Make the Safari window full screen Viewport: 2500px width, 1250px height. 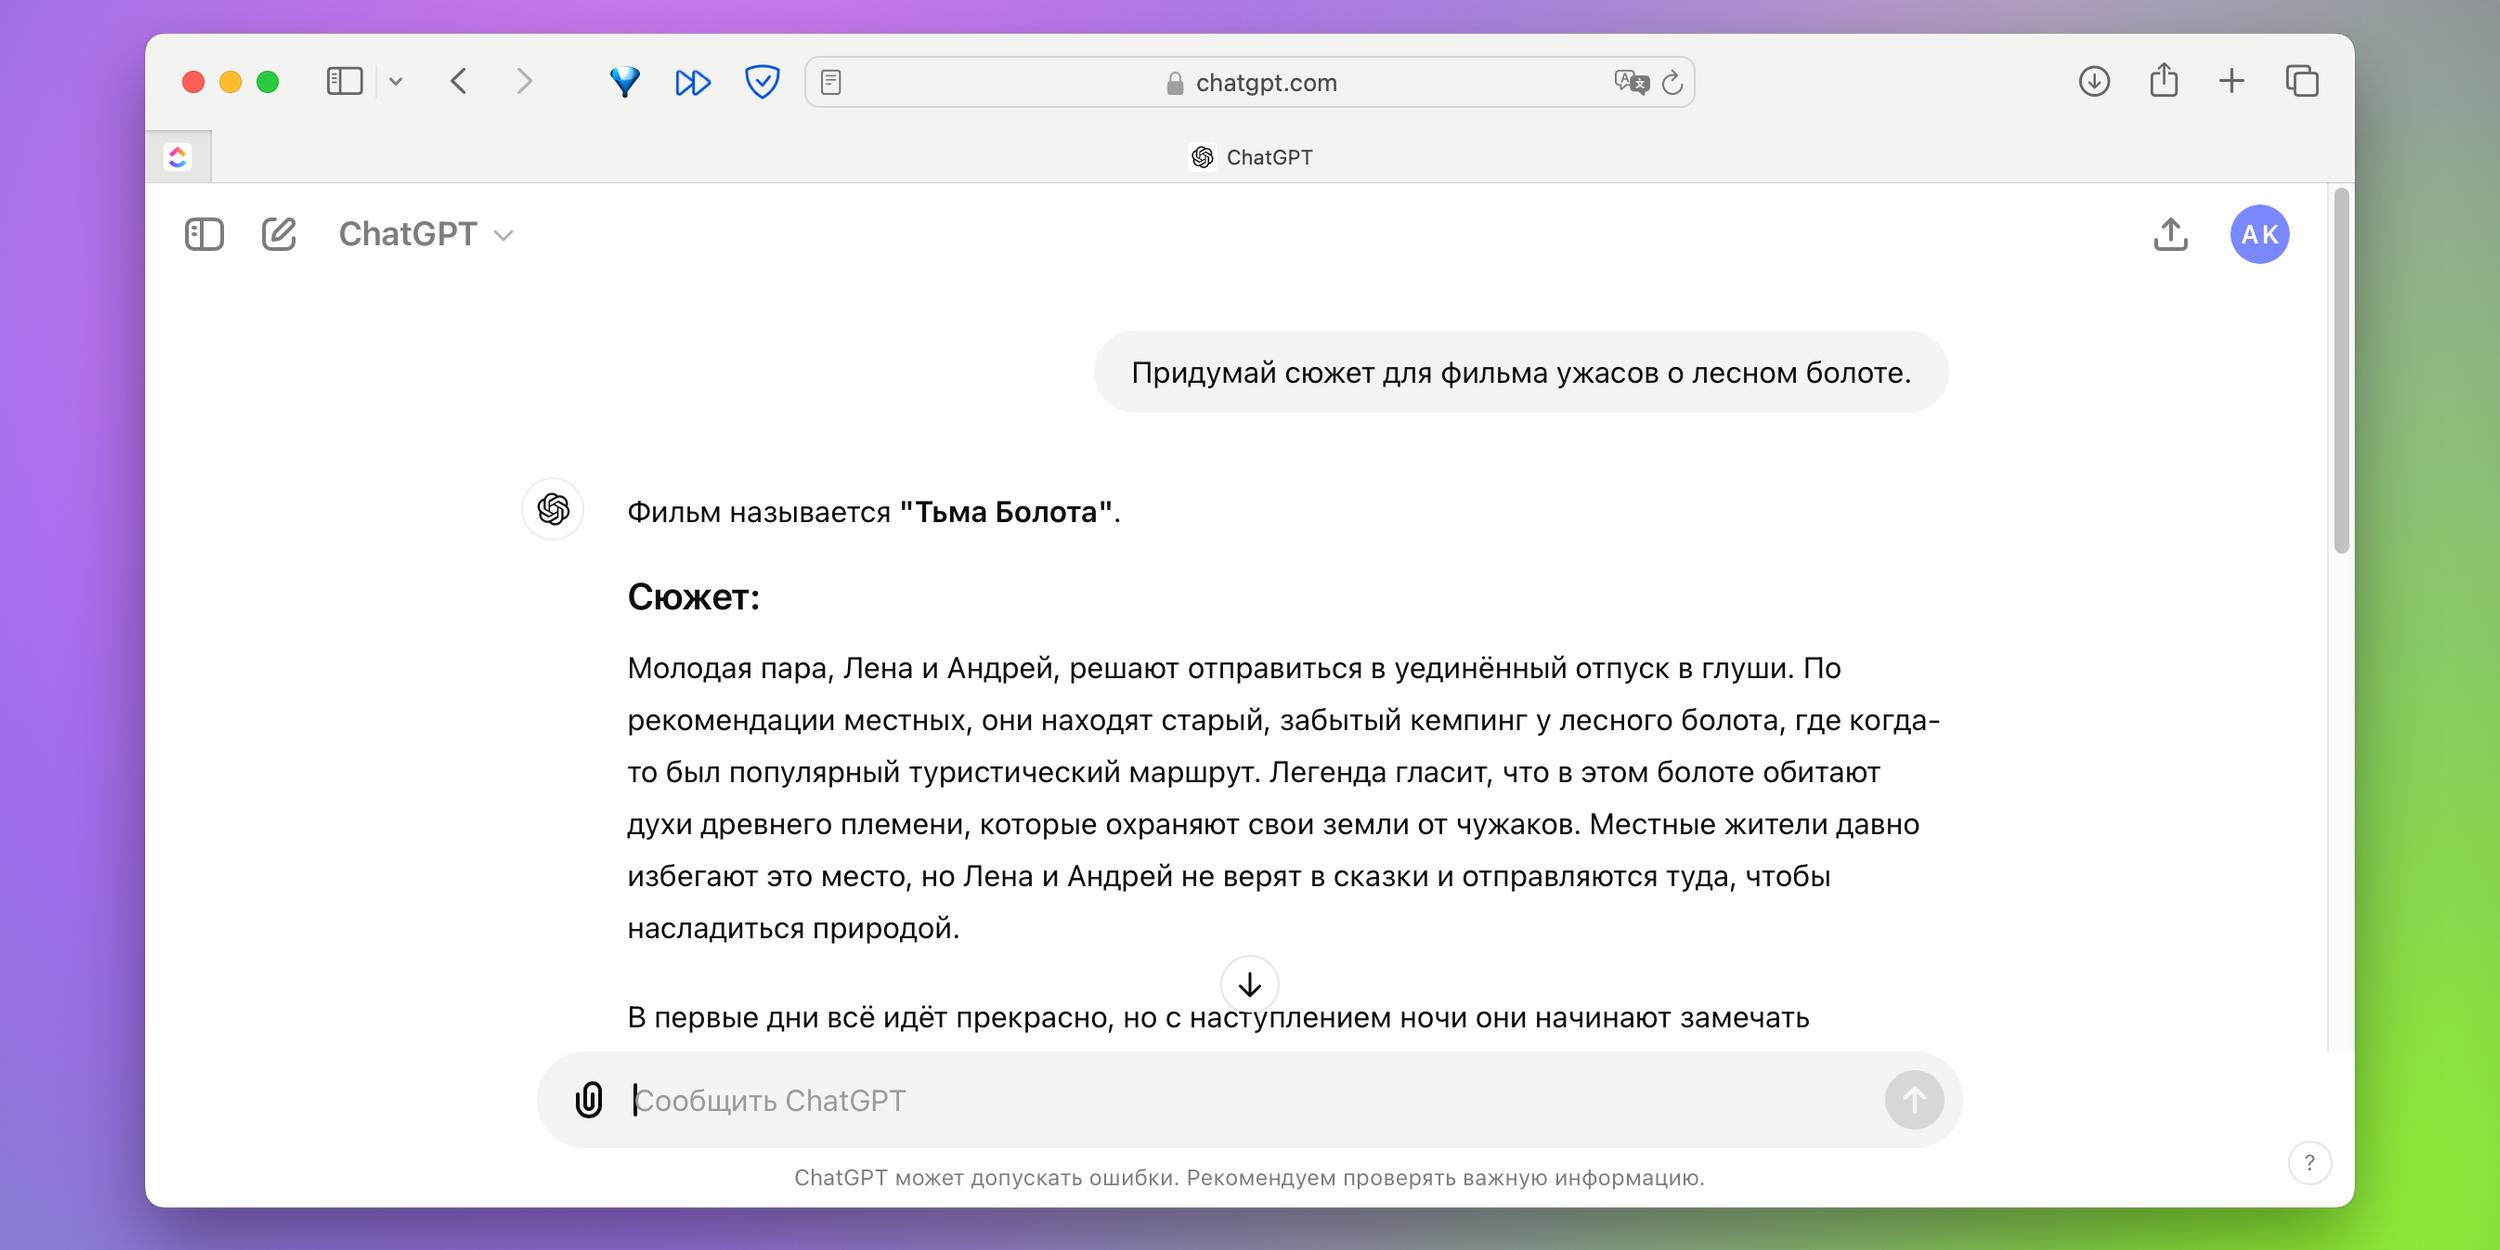pos(268,82)
